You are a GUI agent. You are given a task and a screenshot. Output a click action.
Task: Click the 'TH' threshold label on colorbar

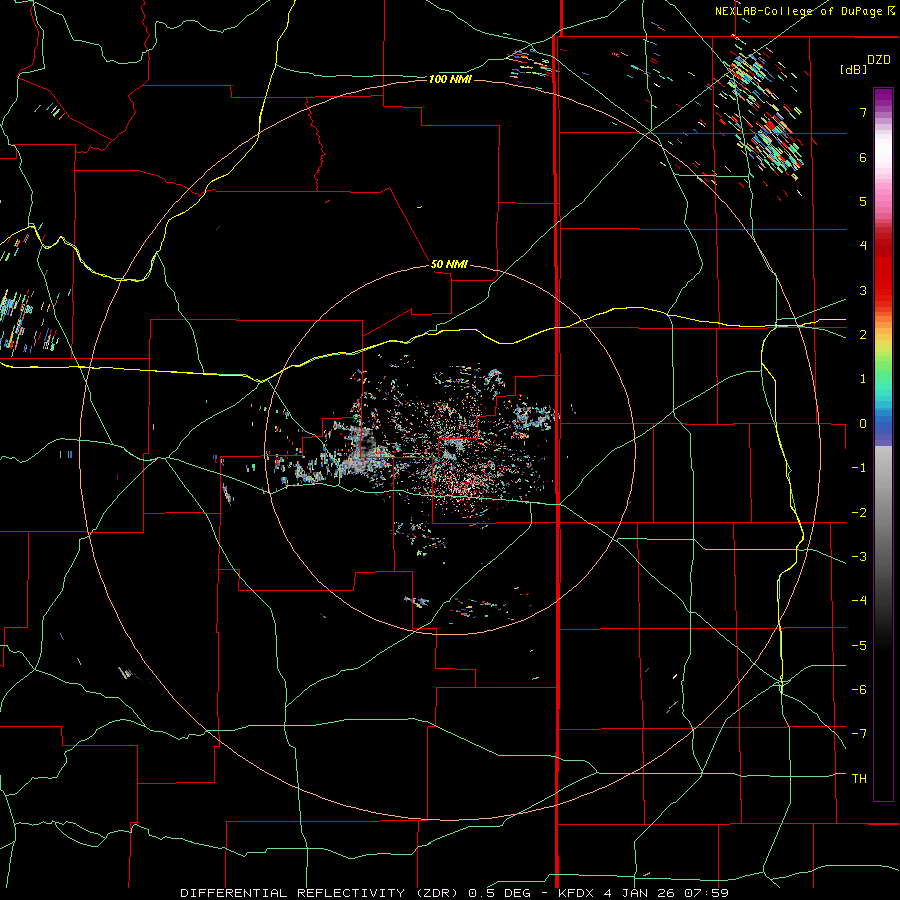click(859, 779)
